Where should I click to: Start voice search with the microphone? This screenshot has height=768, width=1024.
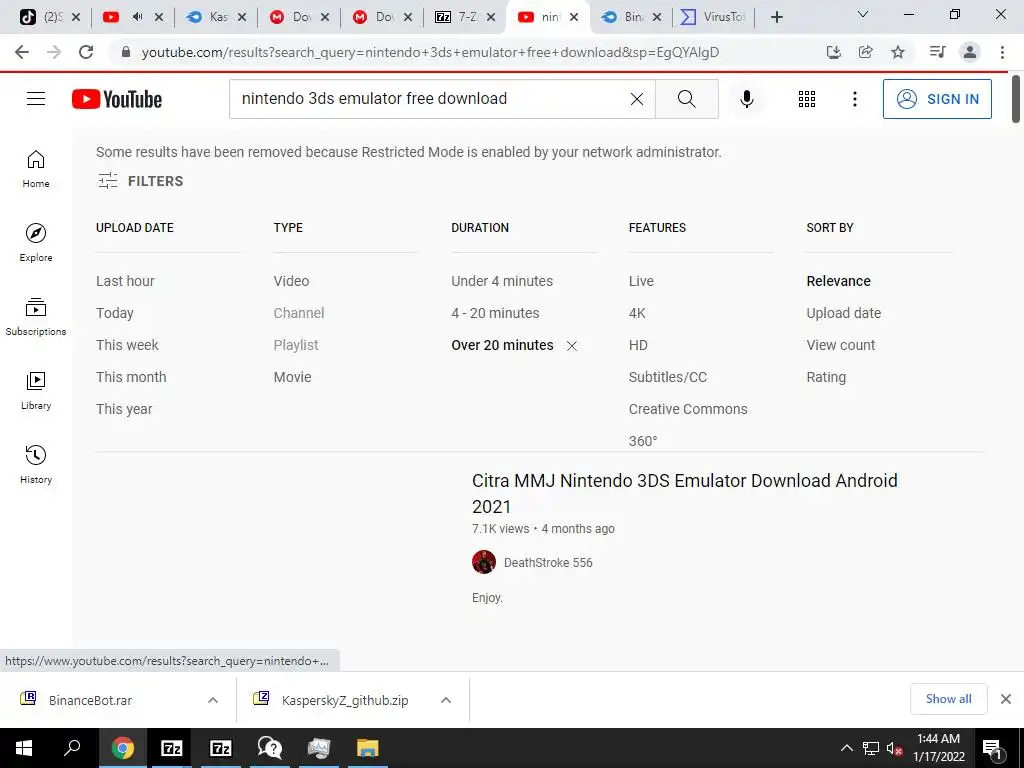coord(747,99)
